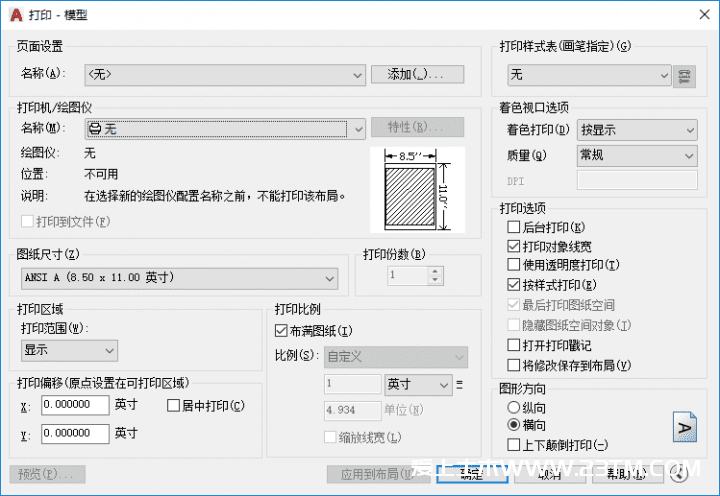720x496 pixels.
Task: Toggle 最后打印图纸空间 checkbox
Action: pyautogui.click(x=513, y=304)
